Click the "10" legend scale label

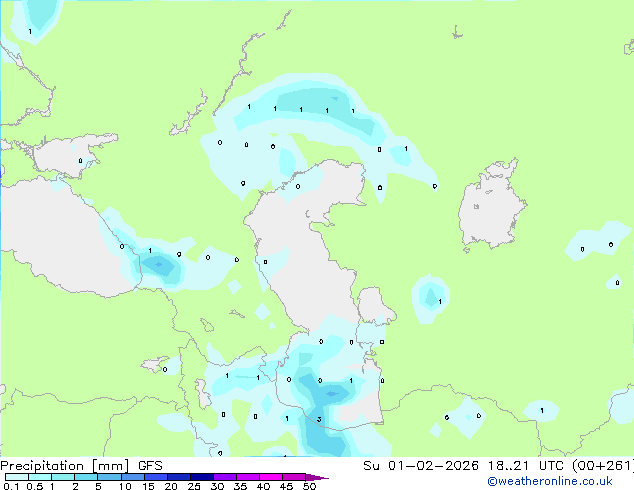(x=125, y=486)
